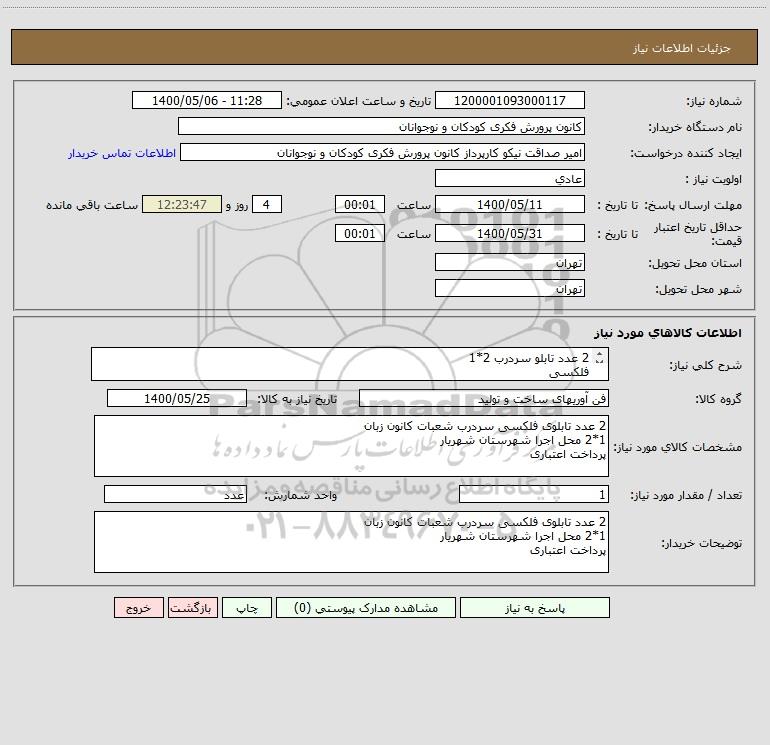Viewport: 770px width, 745px height.
Task: Click the 'نام دستگاه خریدار:' label
Action: pyautogui.click(x=695, y=127)
